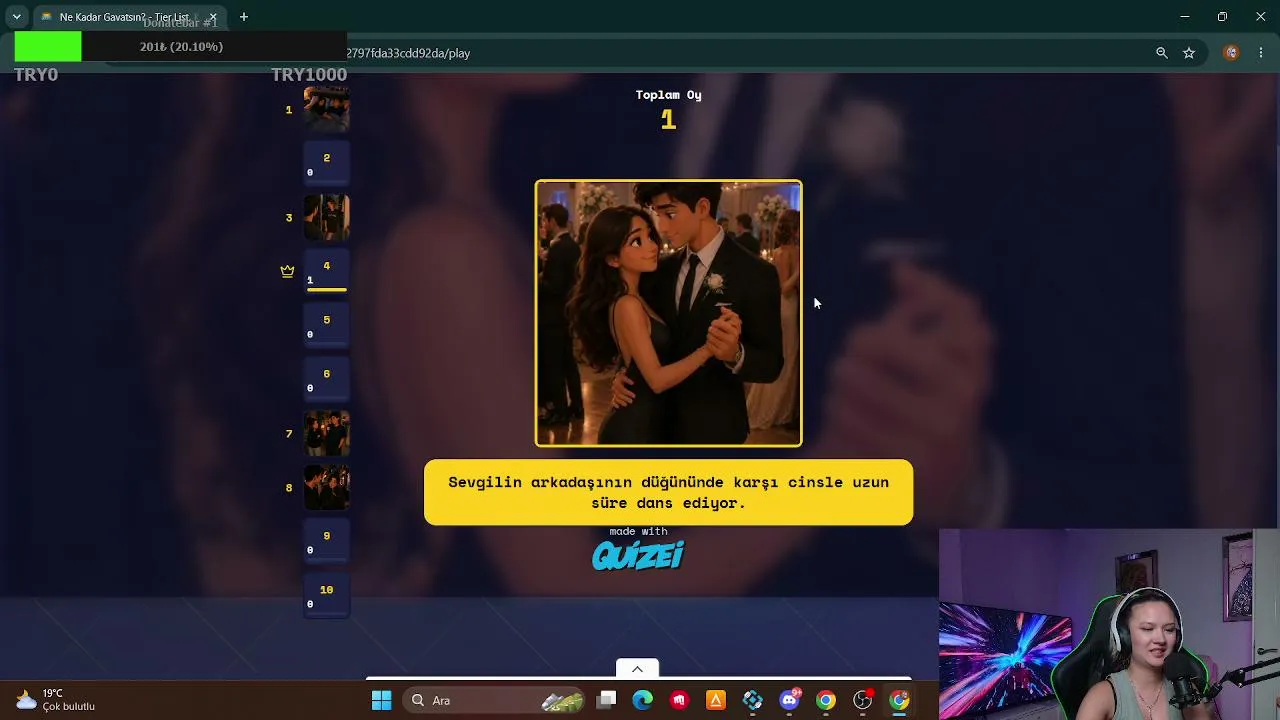Open the Riot client taskbar icon

(680, 701)
